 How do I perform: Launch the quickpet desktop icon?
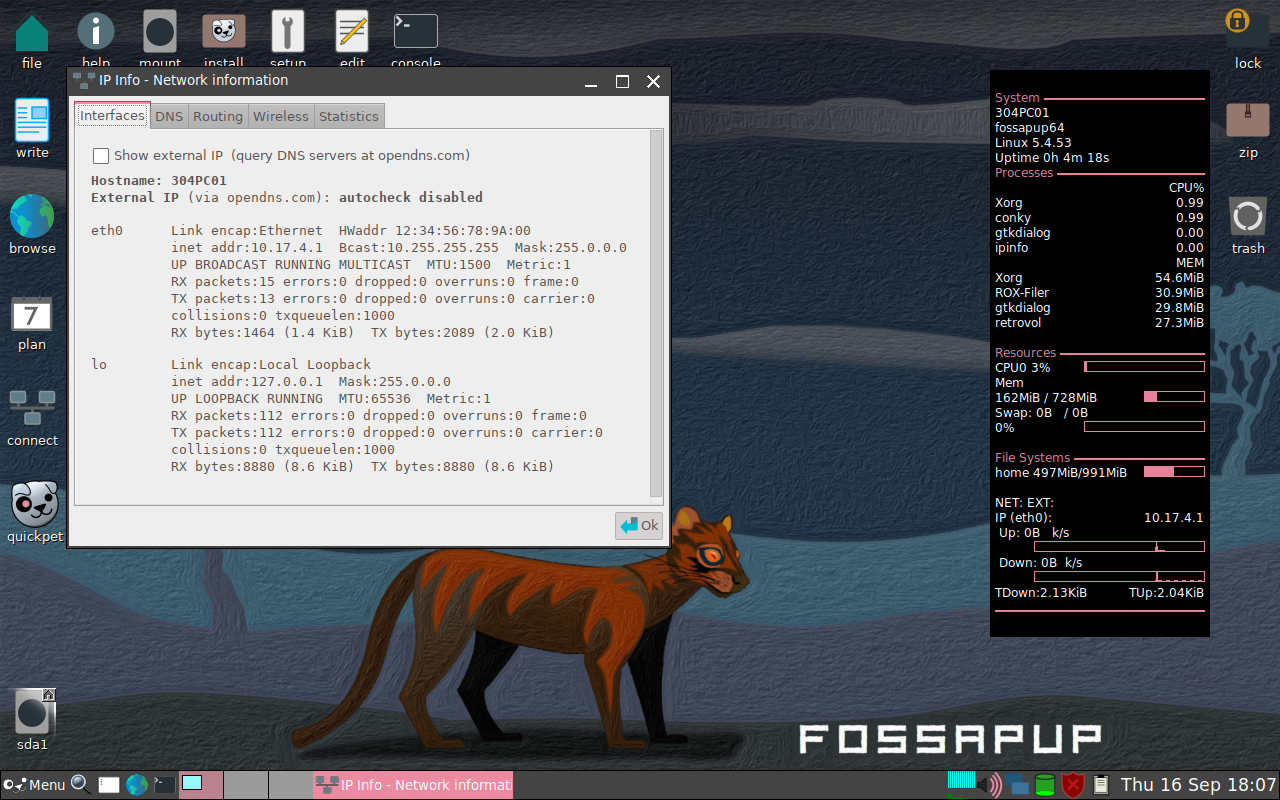pos(34,504)
